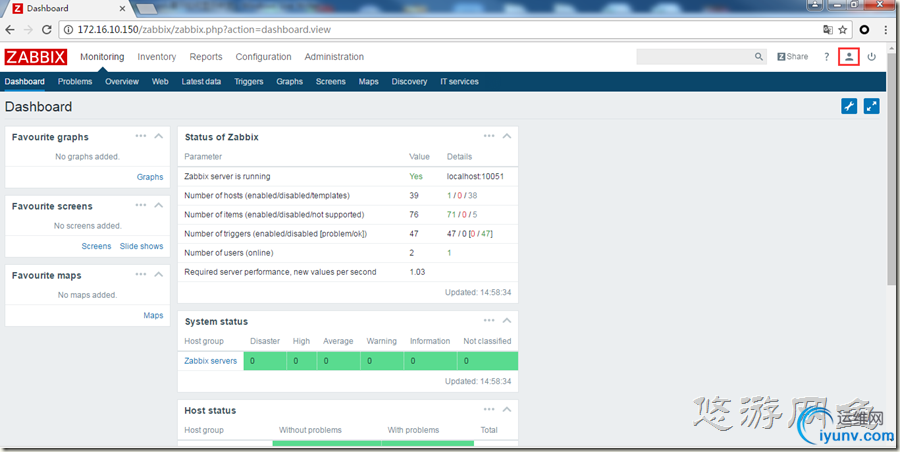Go to Problems submenu
The height and width of the screenshot is (452, 900).
point(75,82)
